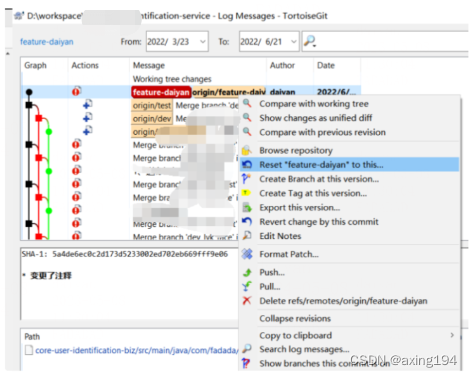Choose Compare with previous revision
Screen dimensions: 472x377
pos(322,132)
